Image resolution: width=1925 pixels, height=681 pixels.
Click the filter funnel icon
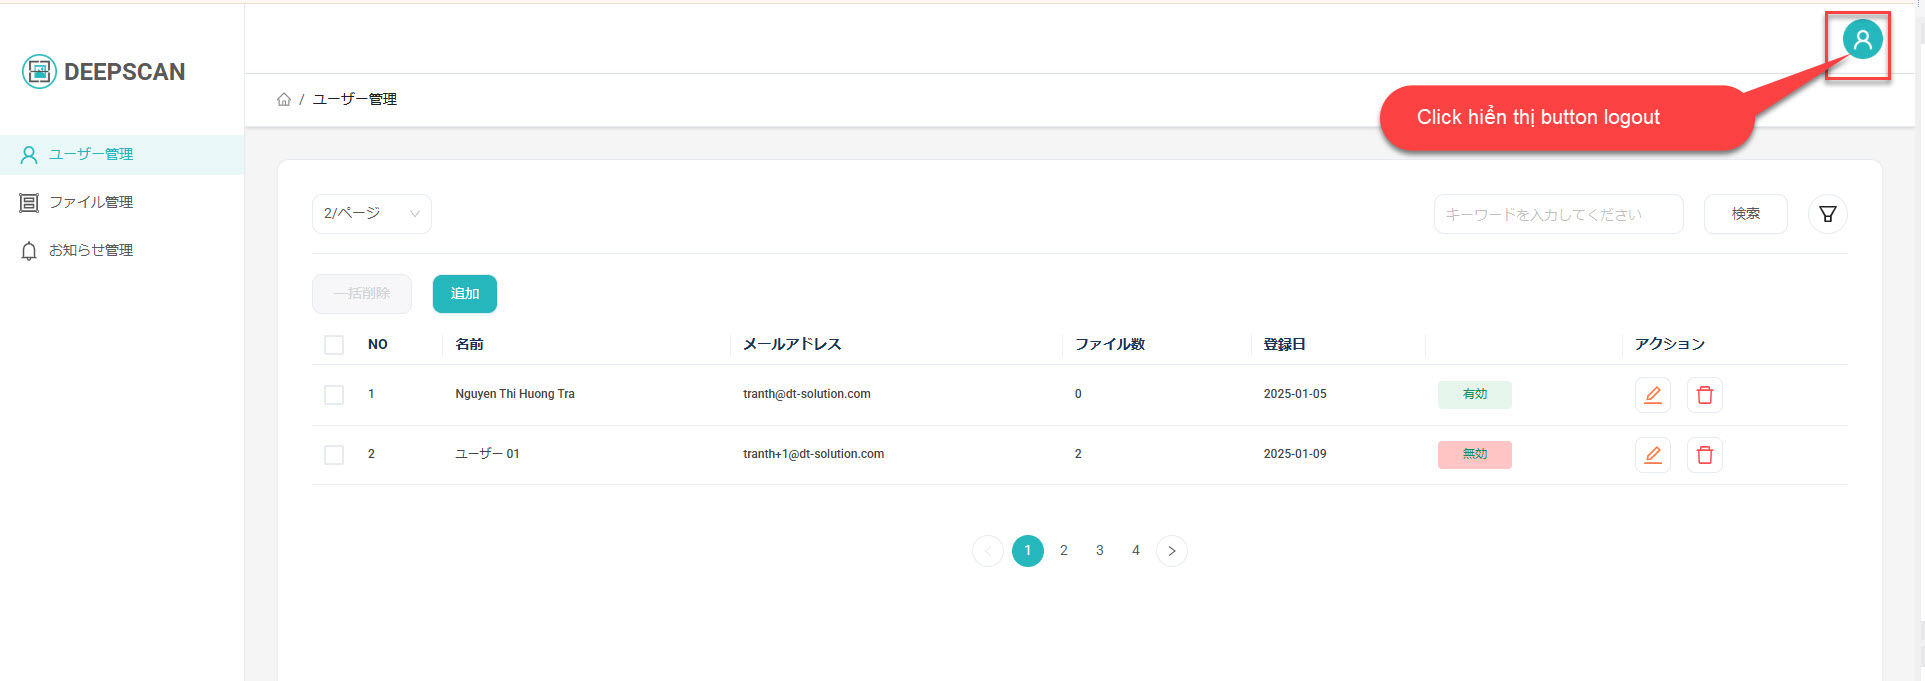1827,214
